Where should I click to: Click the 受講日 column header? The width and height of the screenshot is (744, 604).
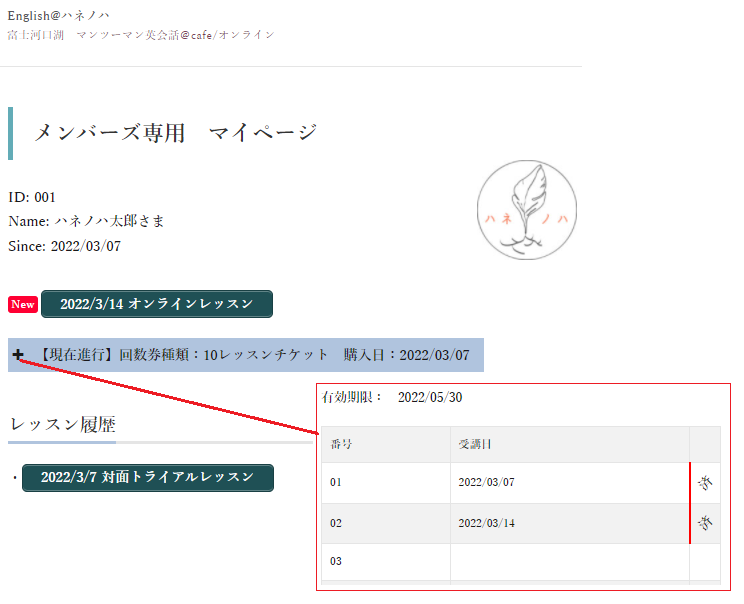coord(474,444)
